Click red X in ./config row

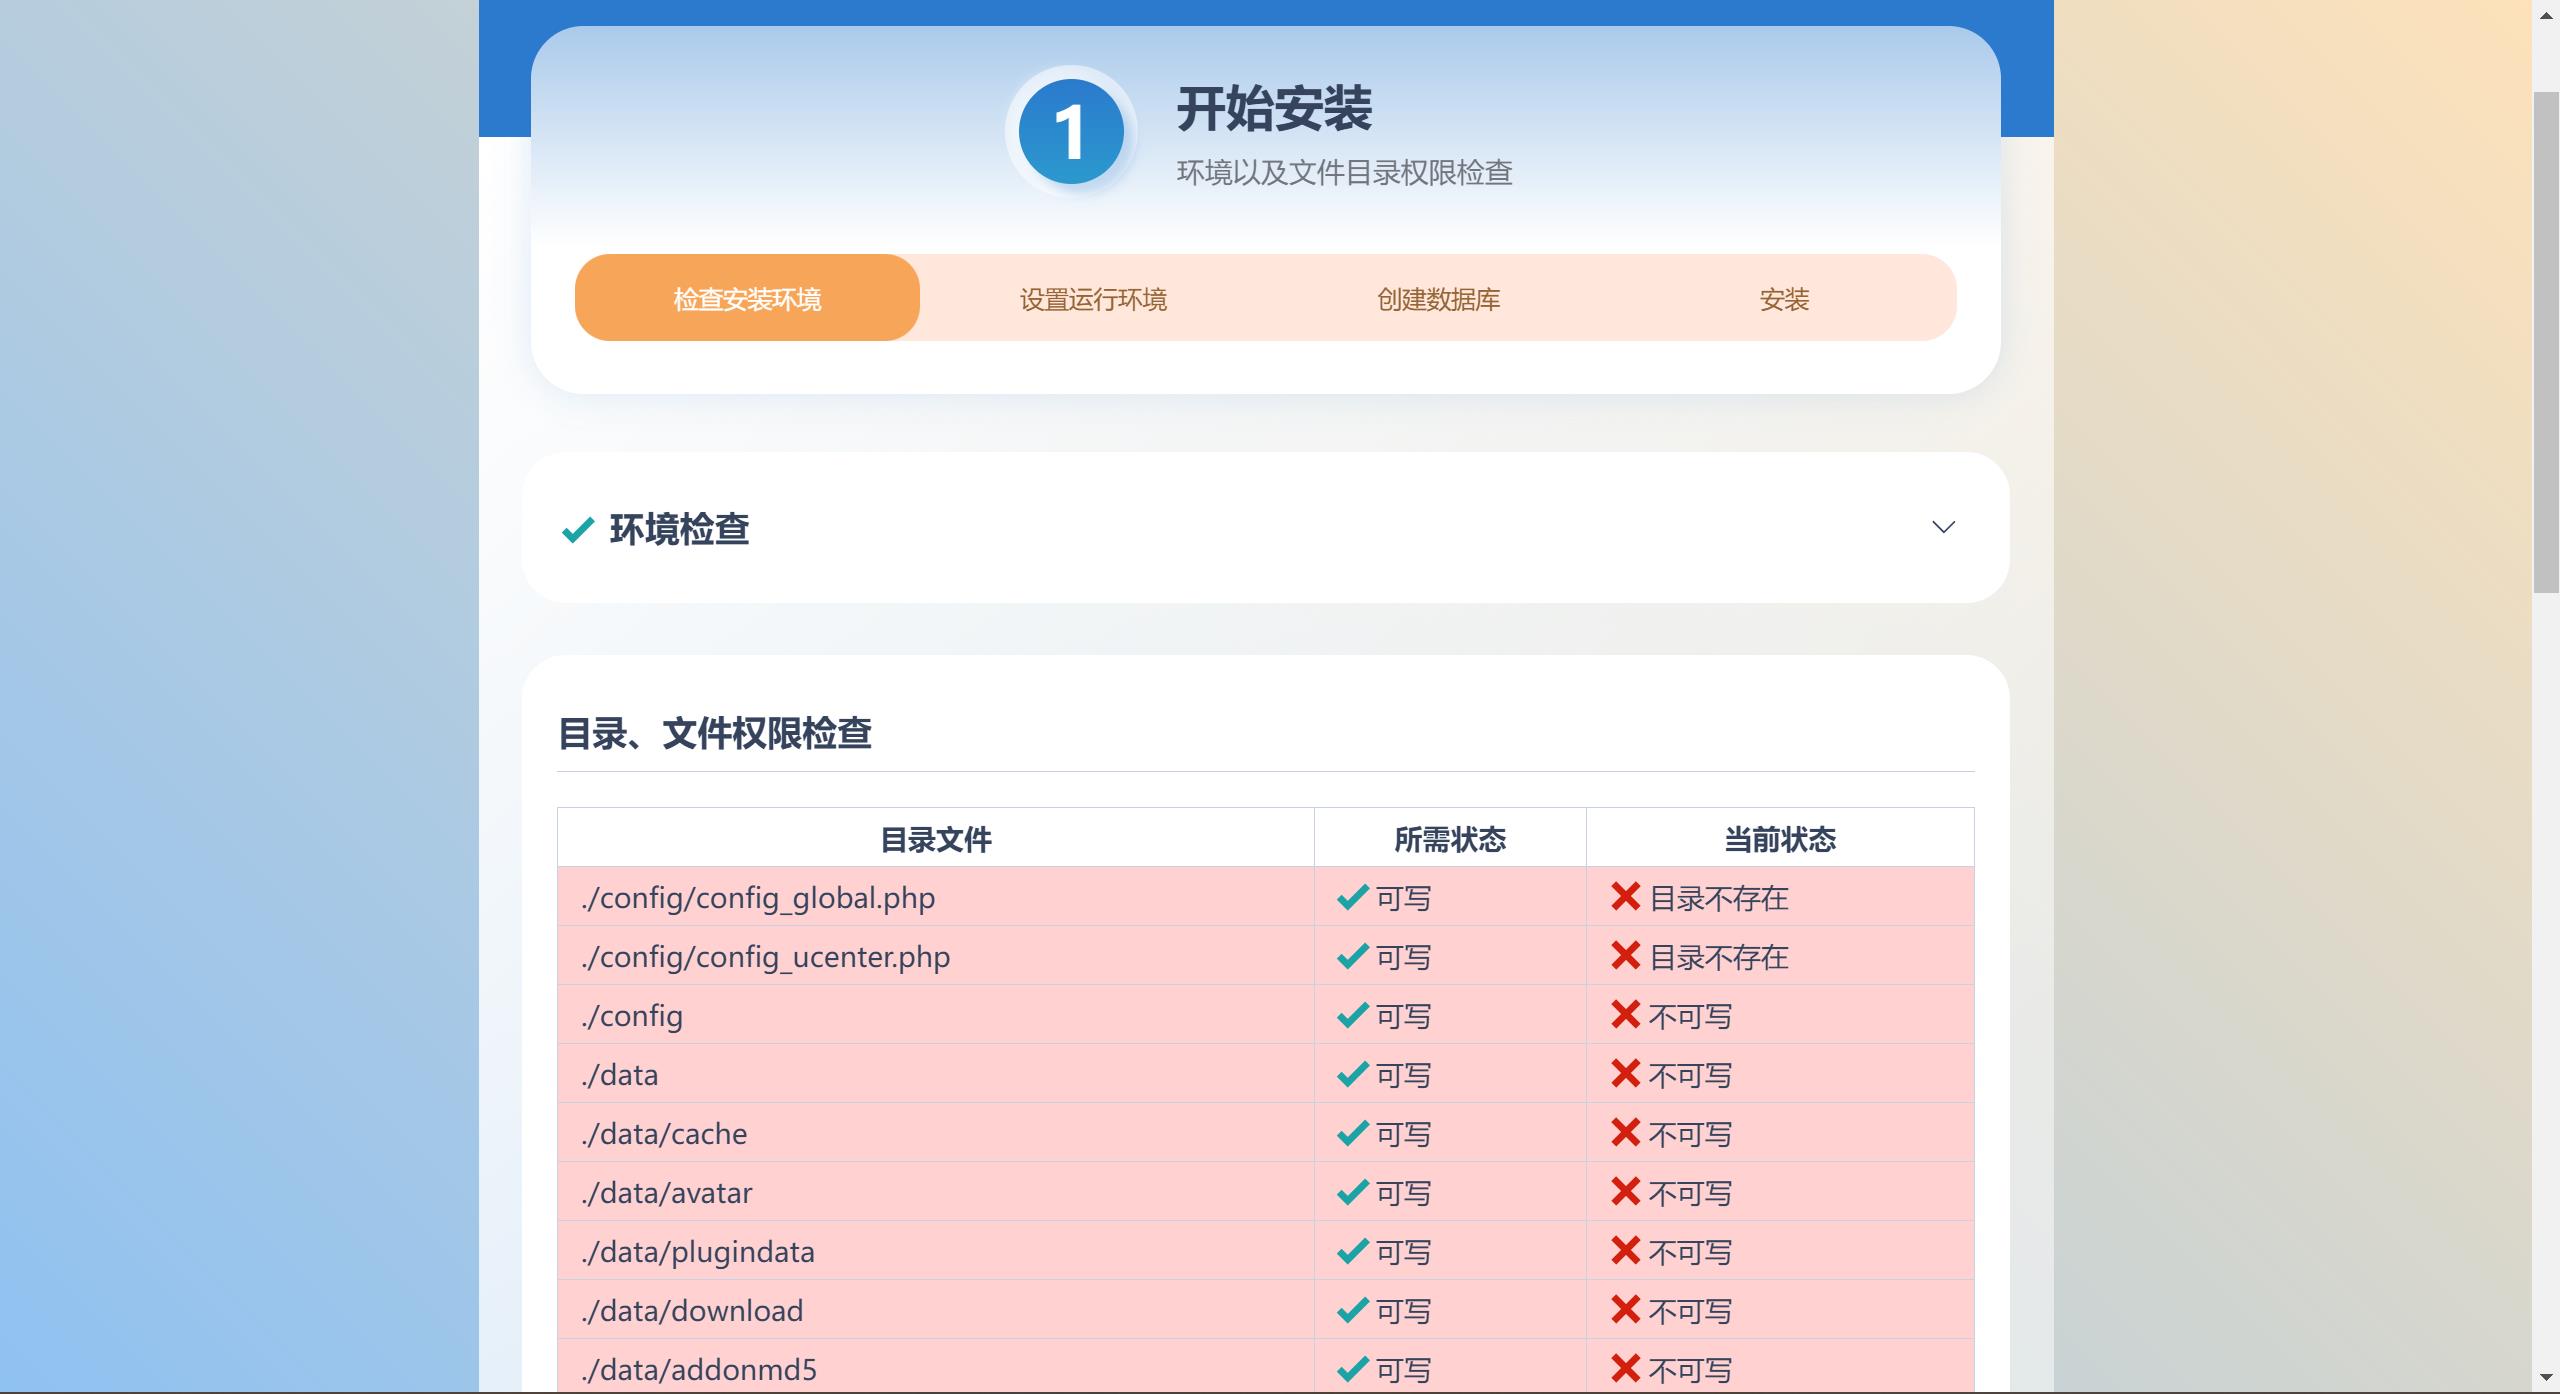1625,1014
